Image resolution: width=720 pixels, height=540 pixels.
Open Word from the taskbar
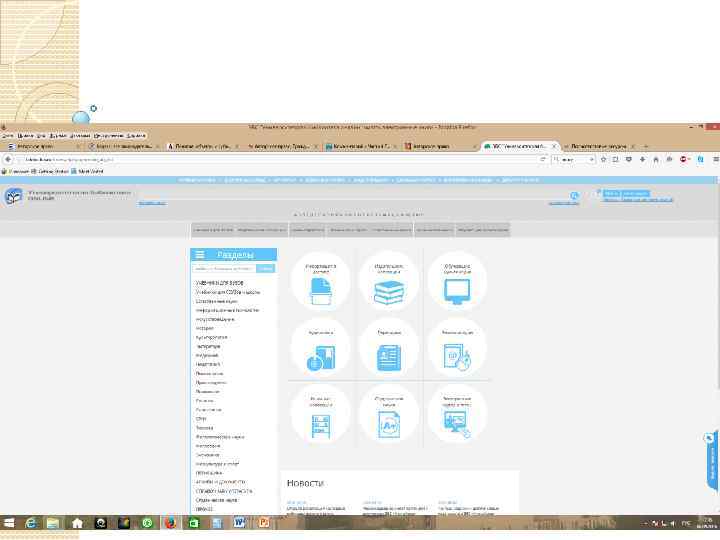[x=239, y=523]
